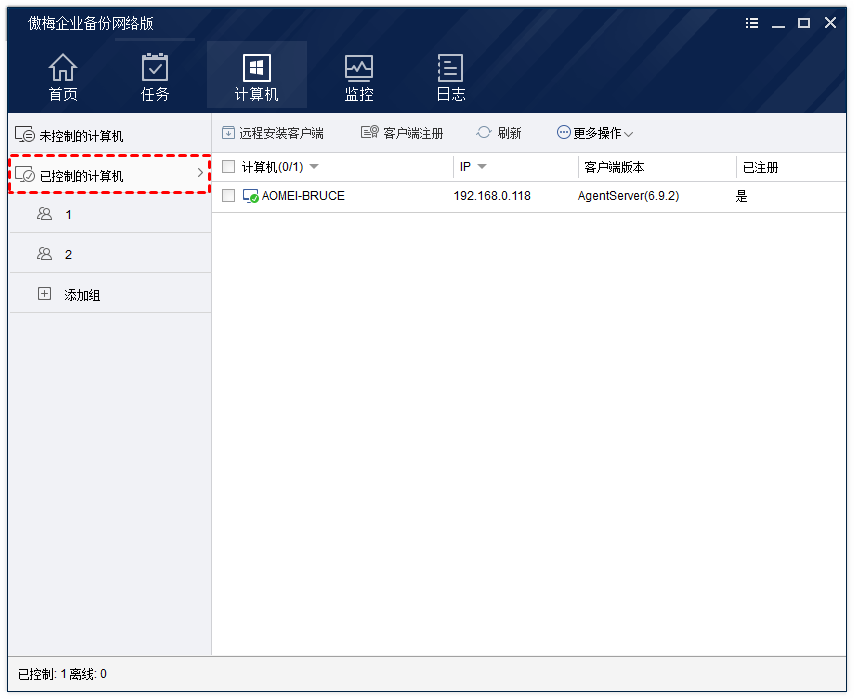Click the plus icon for 添加组

pos(44,294)
